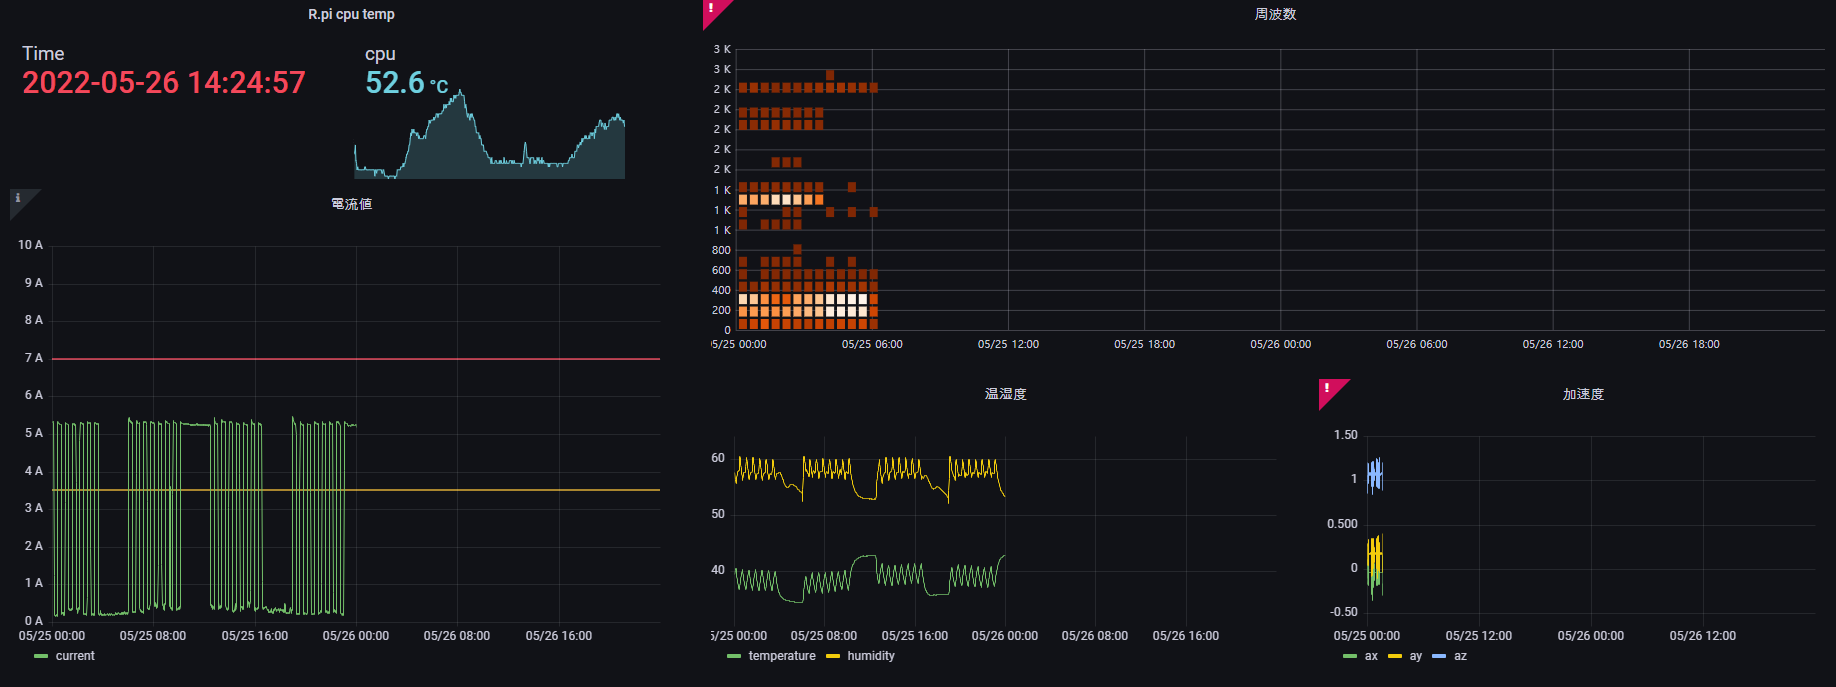Click the cpu temperature sparkline graph
The height and width of the screenshot is (687, 1836).
coord(490,135)
